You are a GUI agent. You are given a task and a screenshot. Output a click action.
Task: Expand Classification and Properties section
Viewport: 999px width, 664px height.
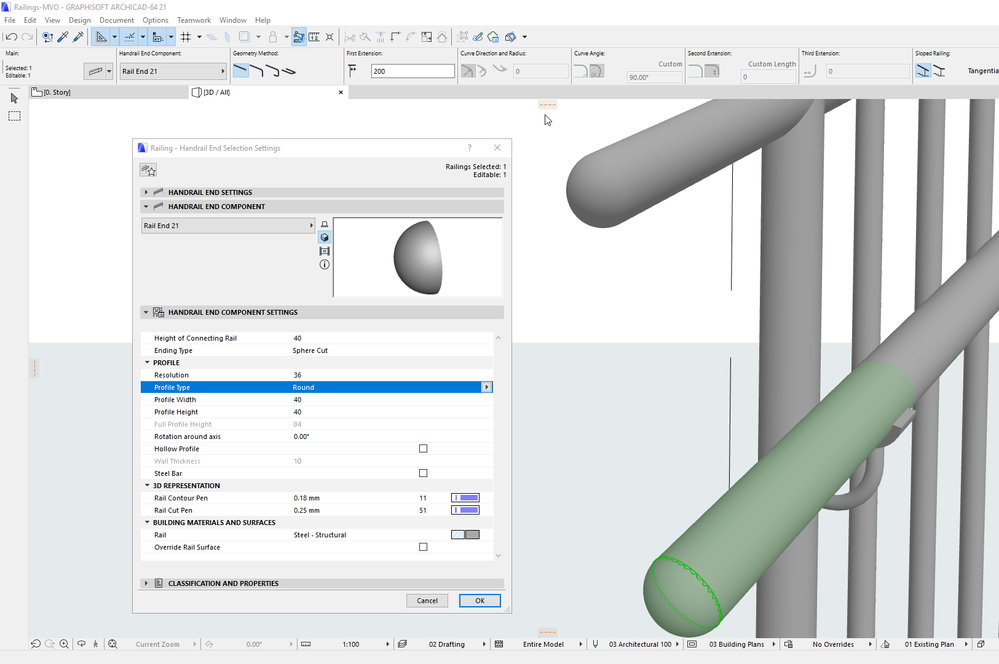pyautogui.click(x=146, y=583)
